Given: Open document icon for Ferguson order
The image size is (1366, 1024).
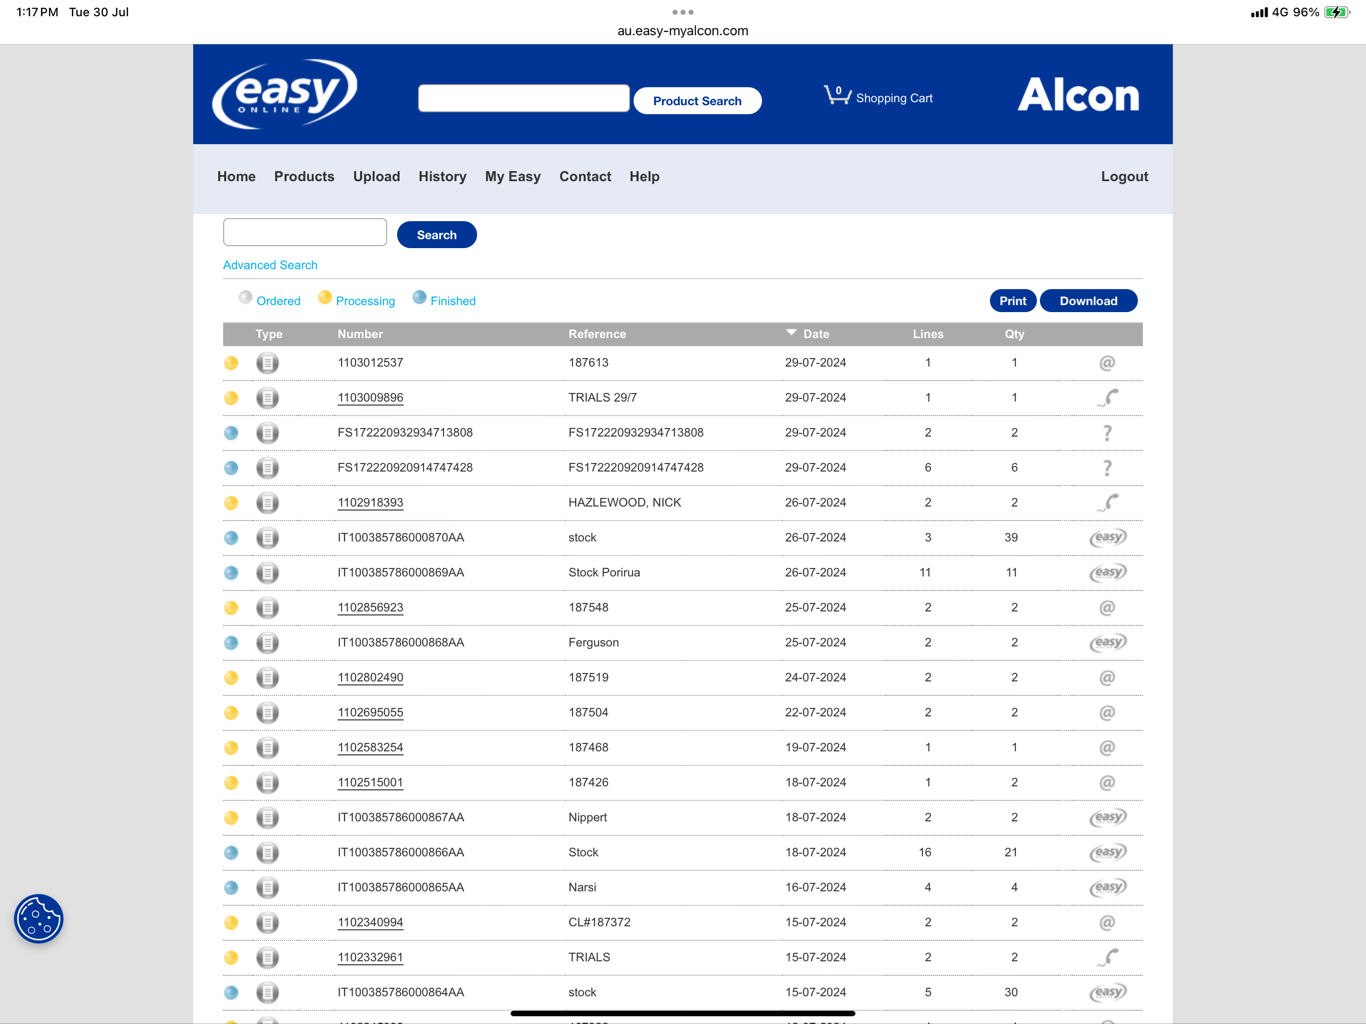Looking at the screenshot, I should pos(267,643).
